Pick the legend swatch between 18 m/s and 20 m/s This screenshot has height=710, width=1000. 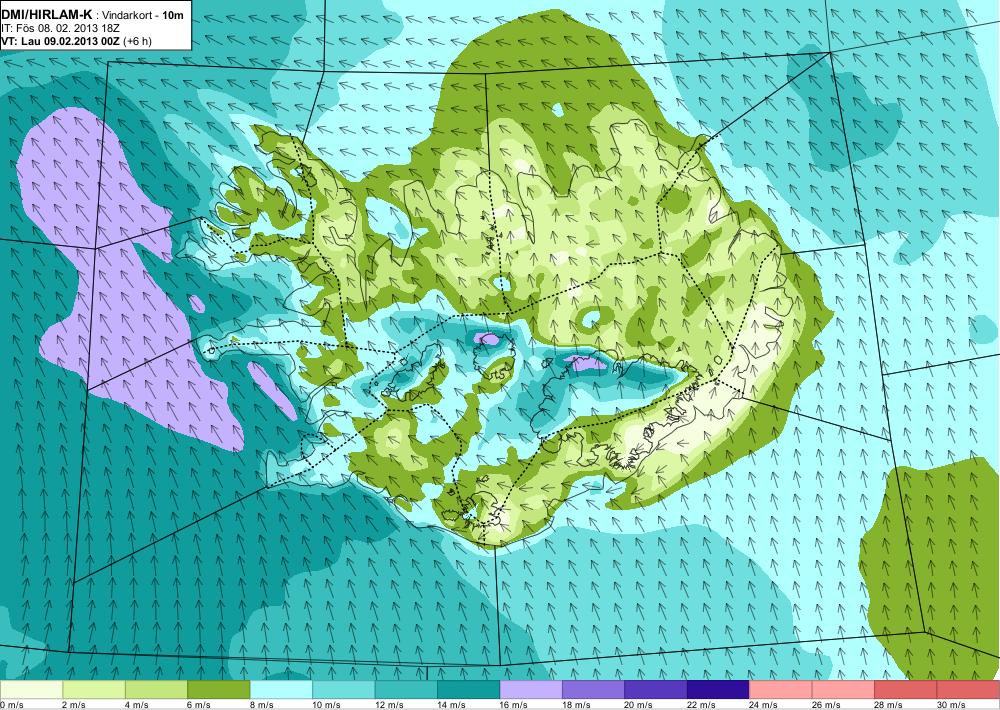pos(594,690)
